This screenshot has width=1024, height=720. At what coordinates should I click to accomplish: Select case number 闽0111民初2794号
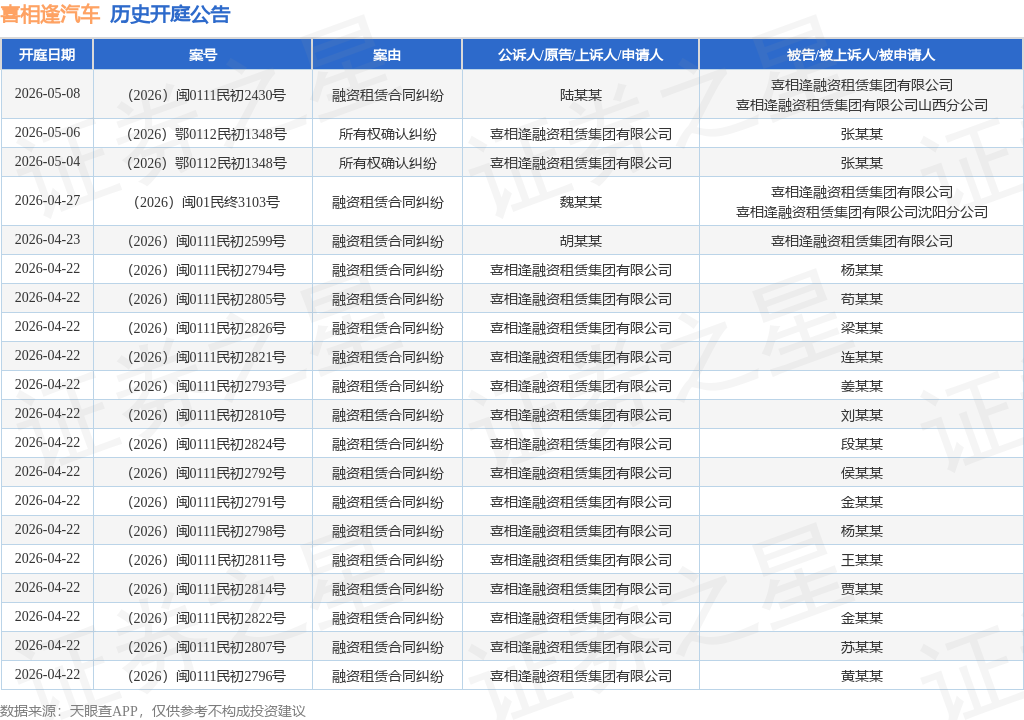(x=231, y=270)
